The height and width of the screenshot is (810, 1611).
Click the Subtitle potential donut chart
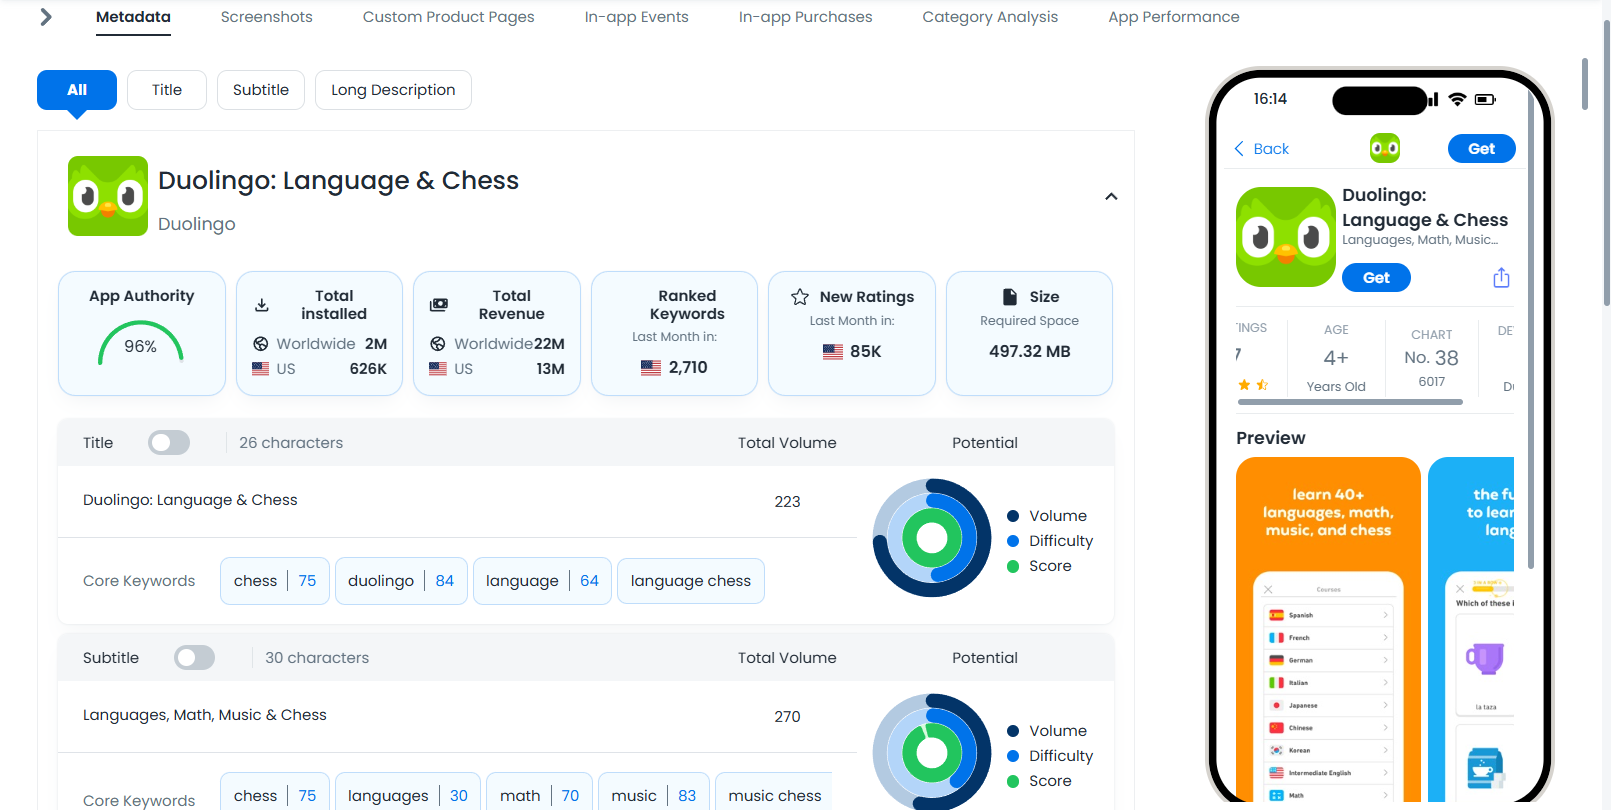tap(932, 752)
